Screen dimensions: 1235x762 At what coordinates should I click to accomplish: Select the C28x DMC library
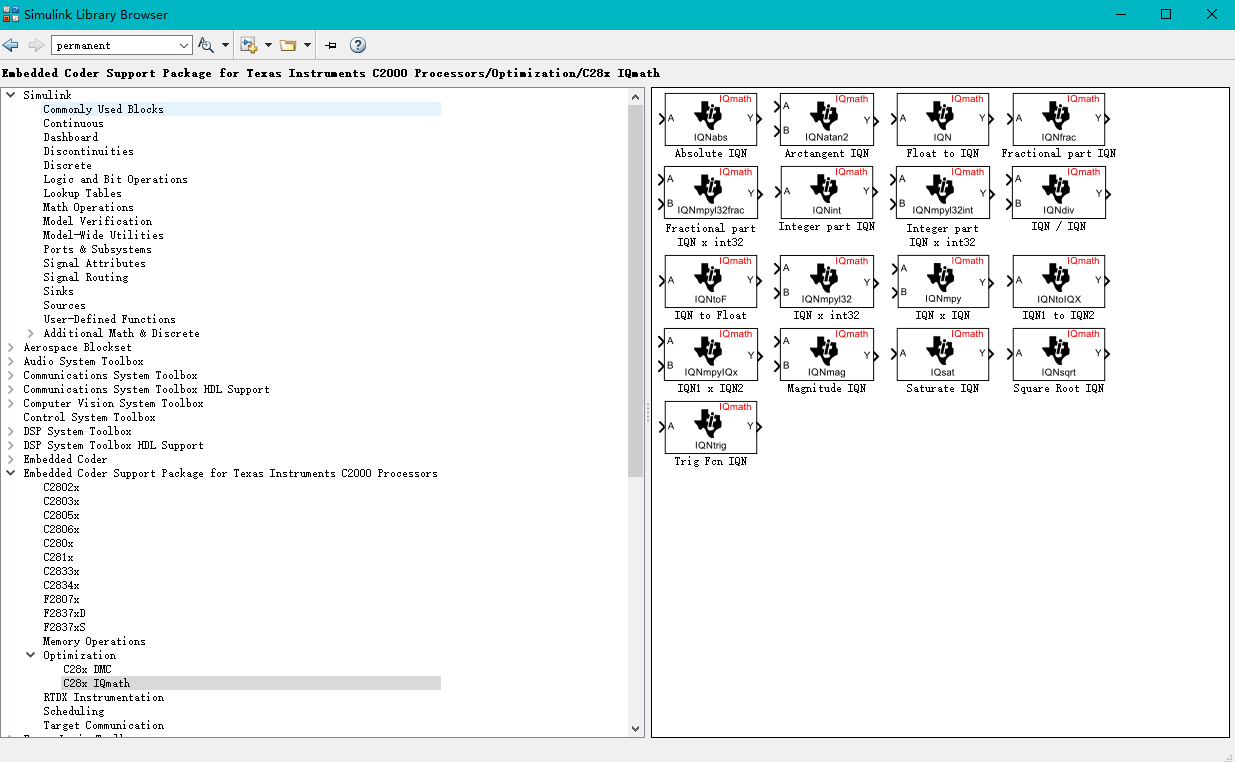tap(87, 669)
